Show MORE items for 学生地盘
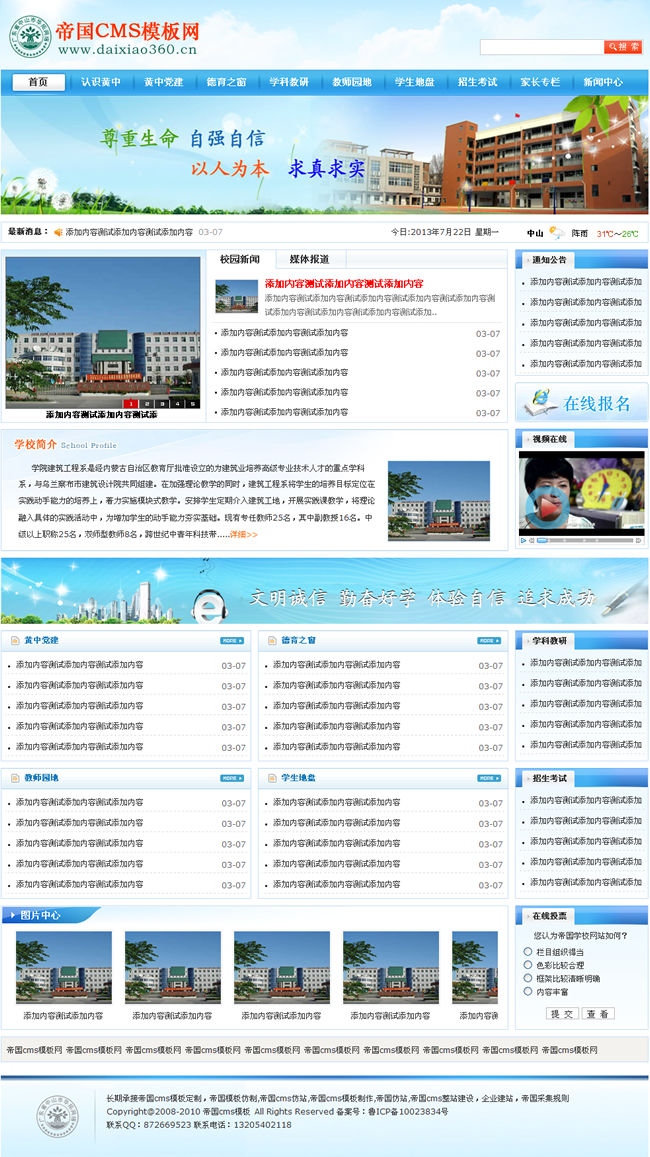The width and height of the screenshot is (650, 1157). (489, 778)
